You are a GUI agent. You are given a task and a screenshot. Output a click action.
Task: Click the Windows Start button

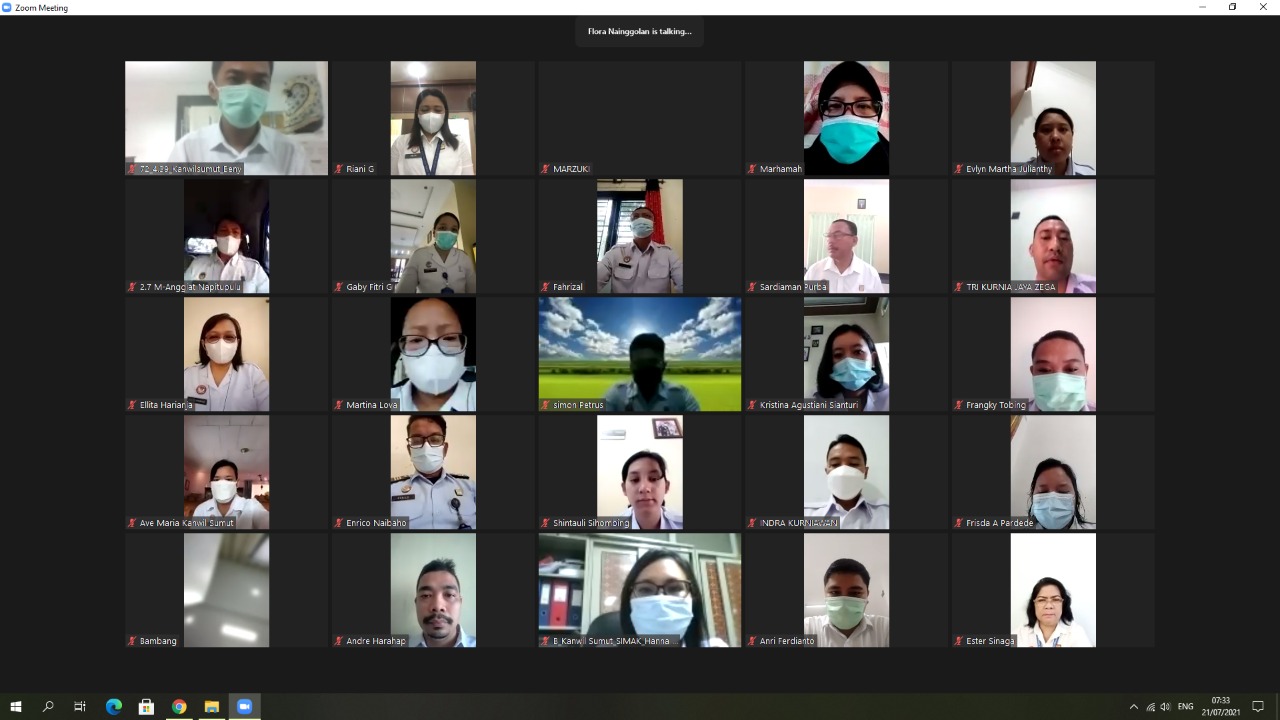pos(16,706)
